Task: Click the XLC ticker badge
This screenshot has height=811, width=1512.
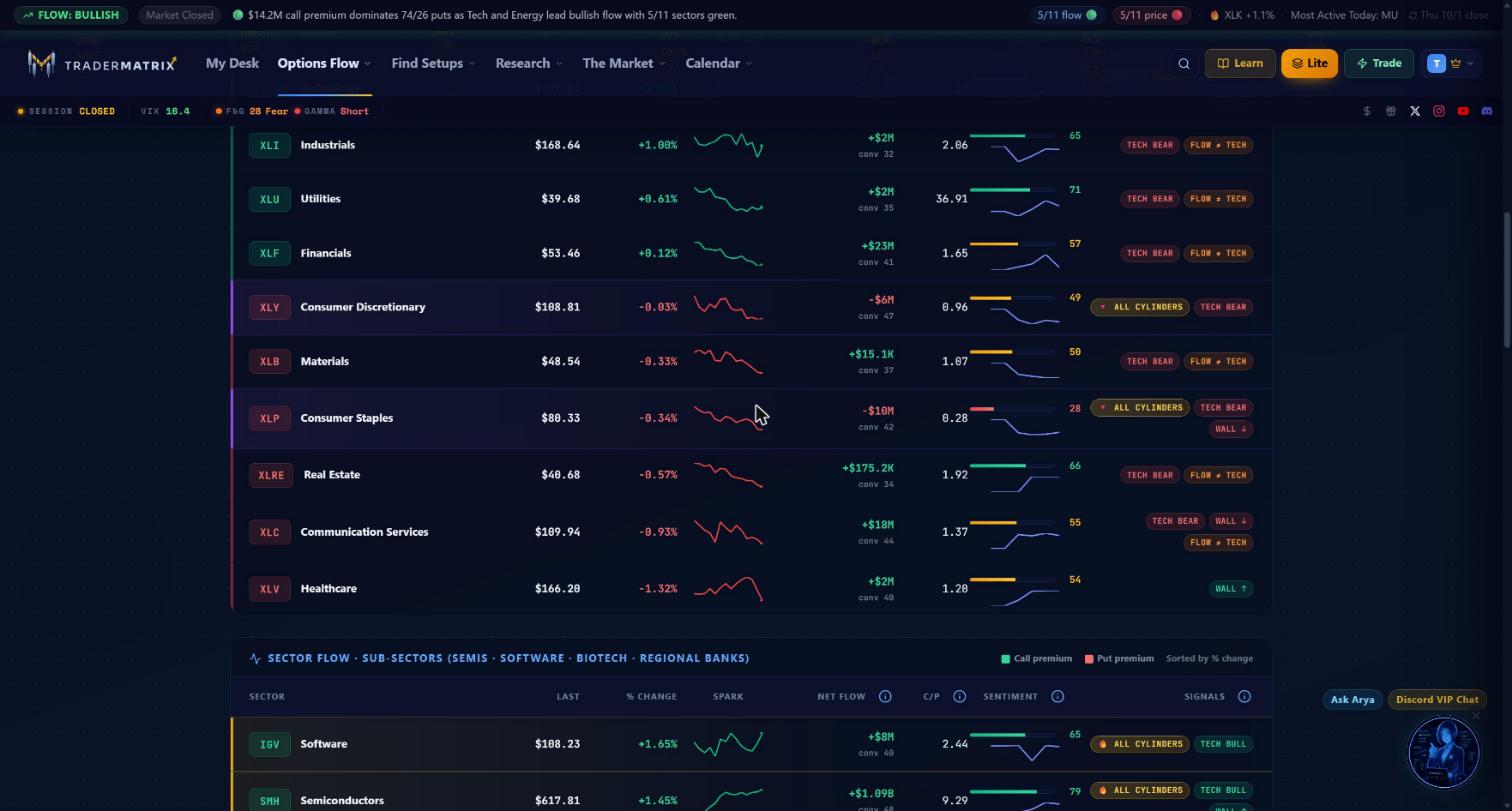Action: click(x=269, y=532)
